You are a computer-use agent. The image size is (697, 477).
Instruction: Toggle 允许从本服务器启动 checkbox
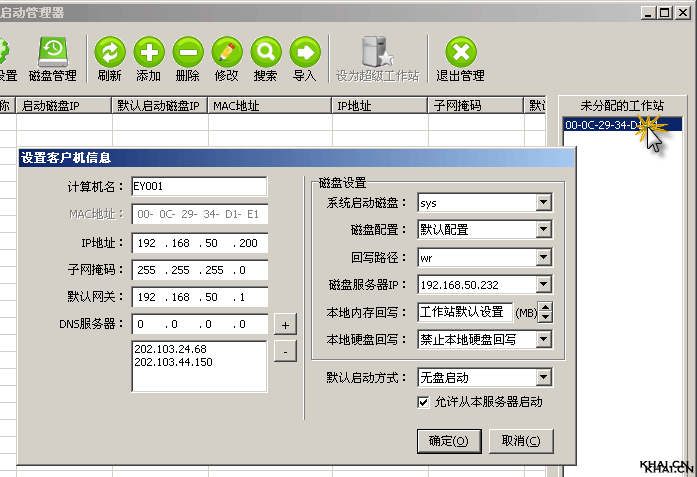pyautogui.click(x=423, y=401)
